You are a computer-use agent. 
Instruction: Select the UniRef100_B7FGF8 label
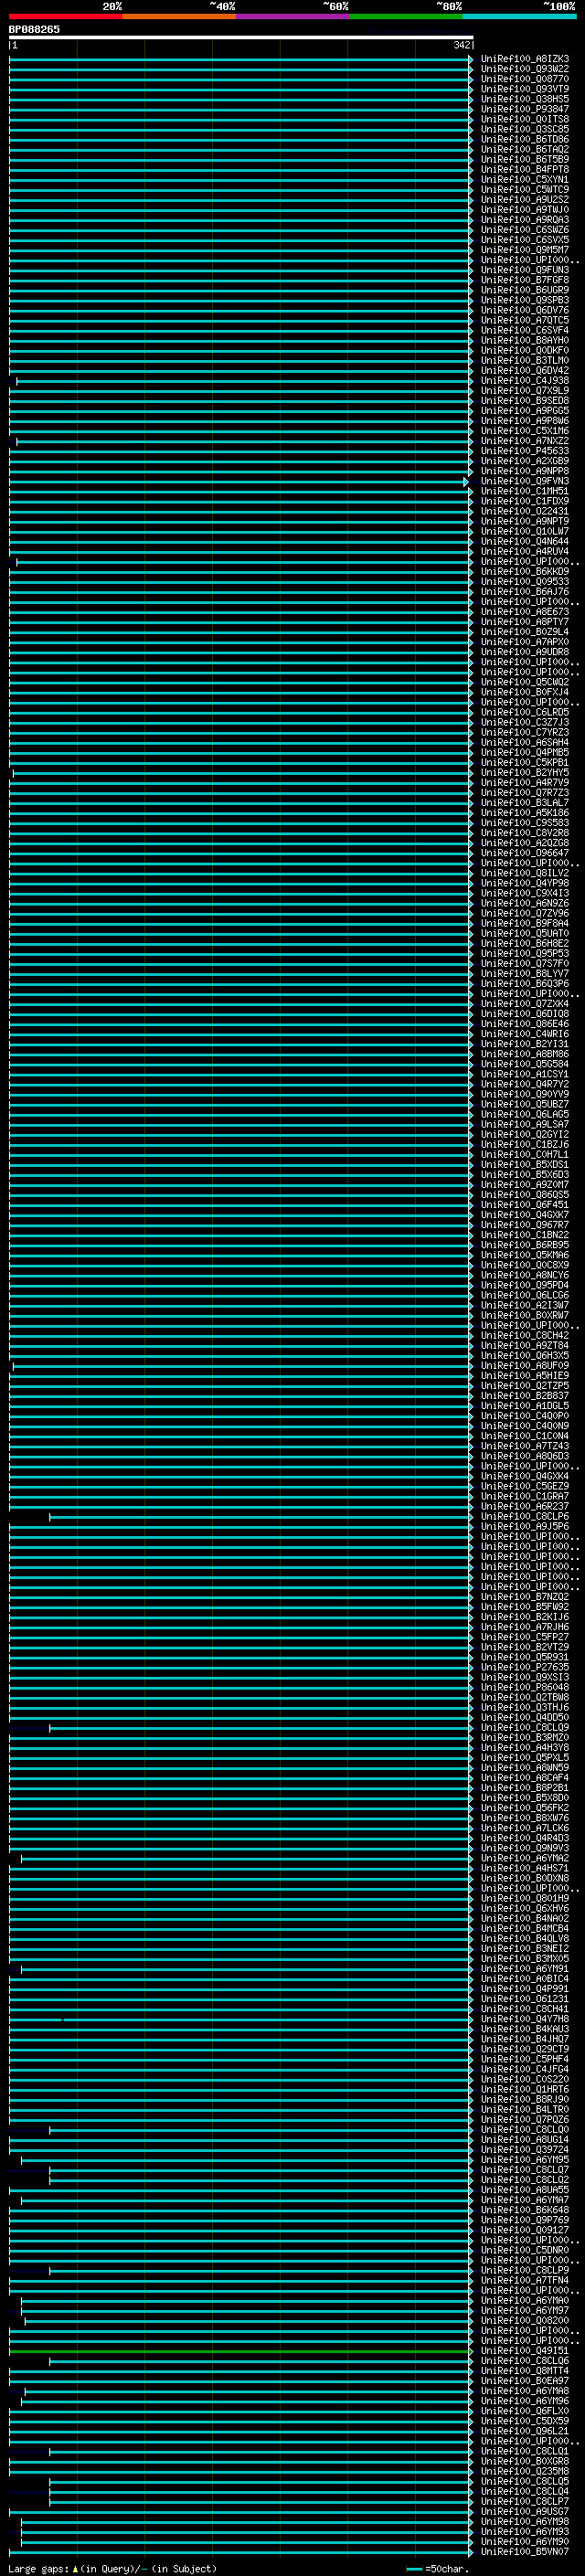525,280
